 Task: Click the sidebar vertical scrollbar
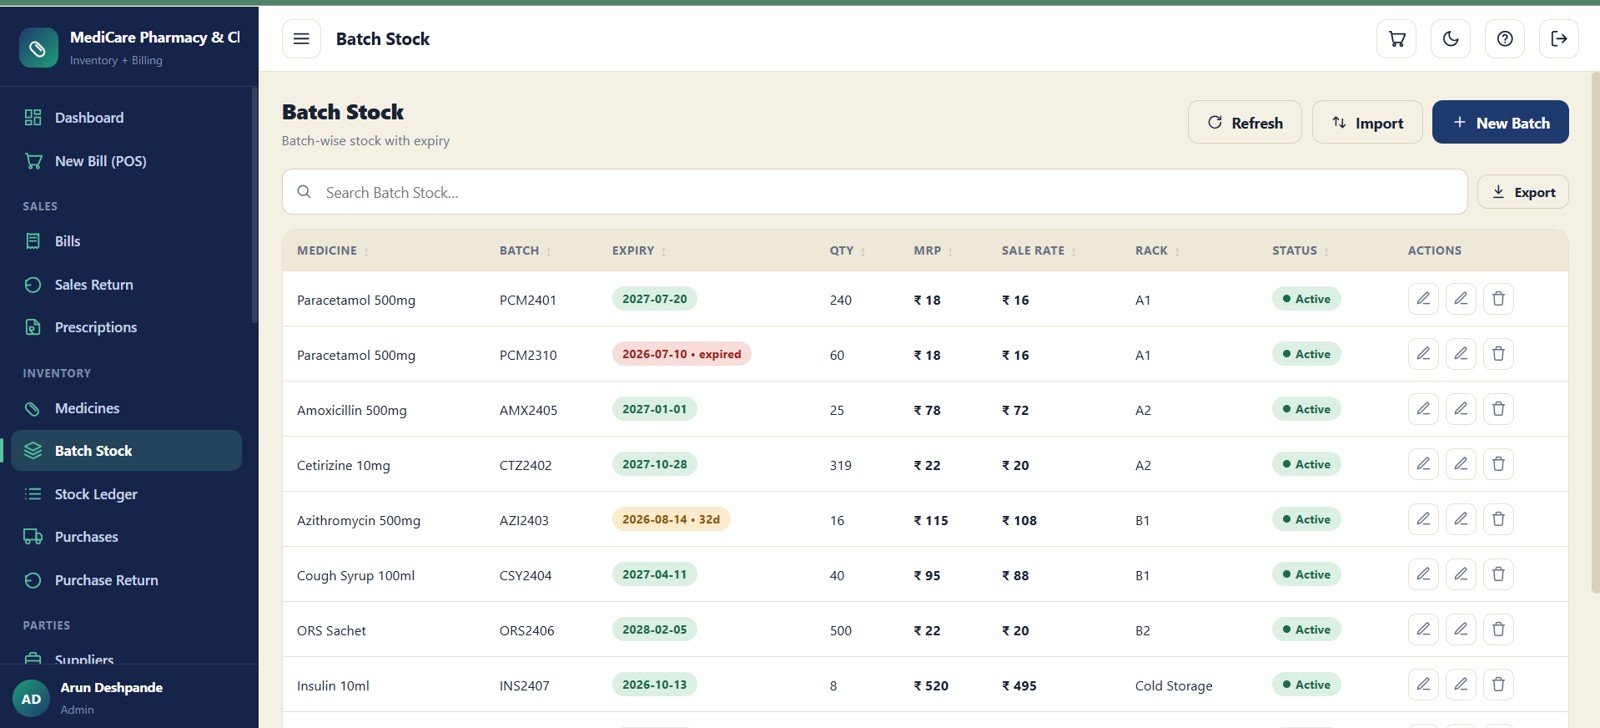click(x=254, y=205)
